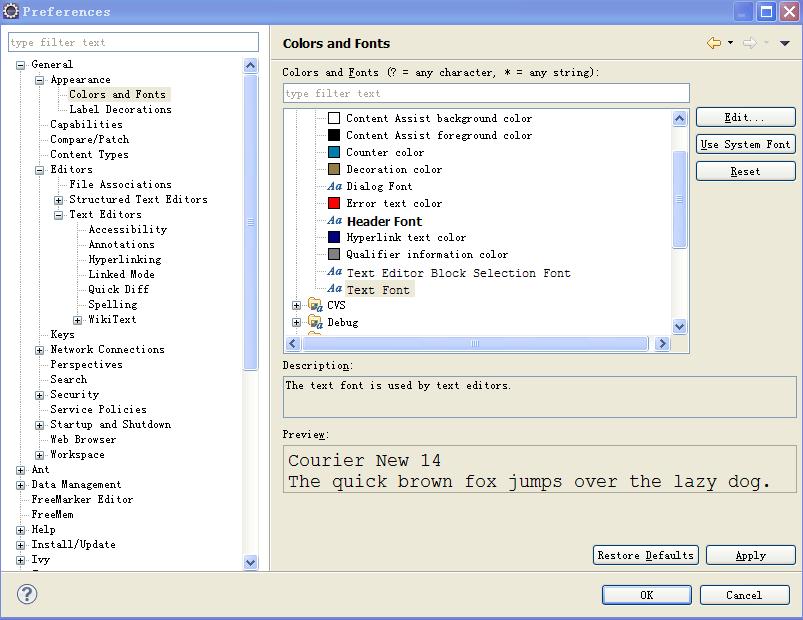The image size is (803, 620).
Task: Click the back navigation arrow icon
Action: [713, 43]
